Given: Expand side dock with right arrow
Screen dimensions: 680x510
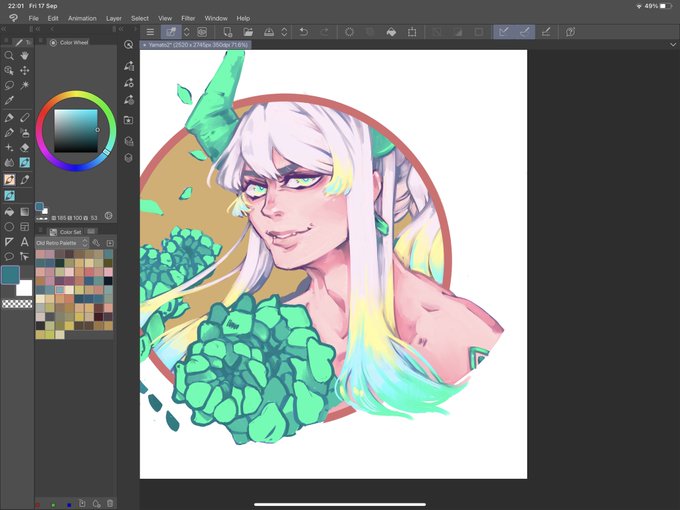Looking at the screenshot, I should 135,29.
